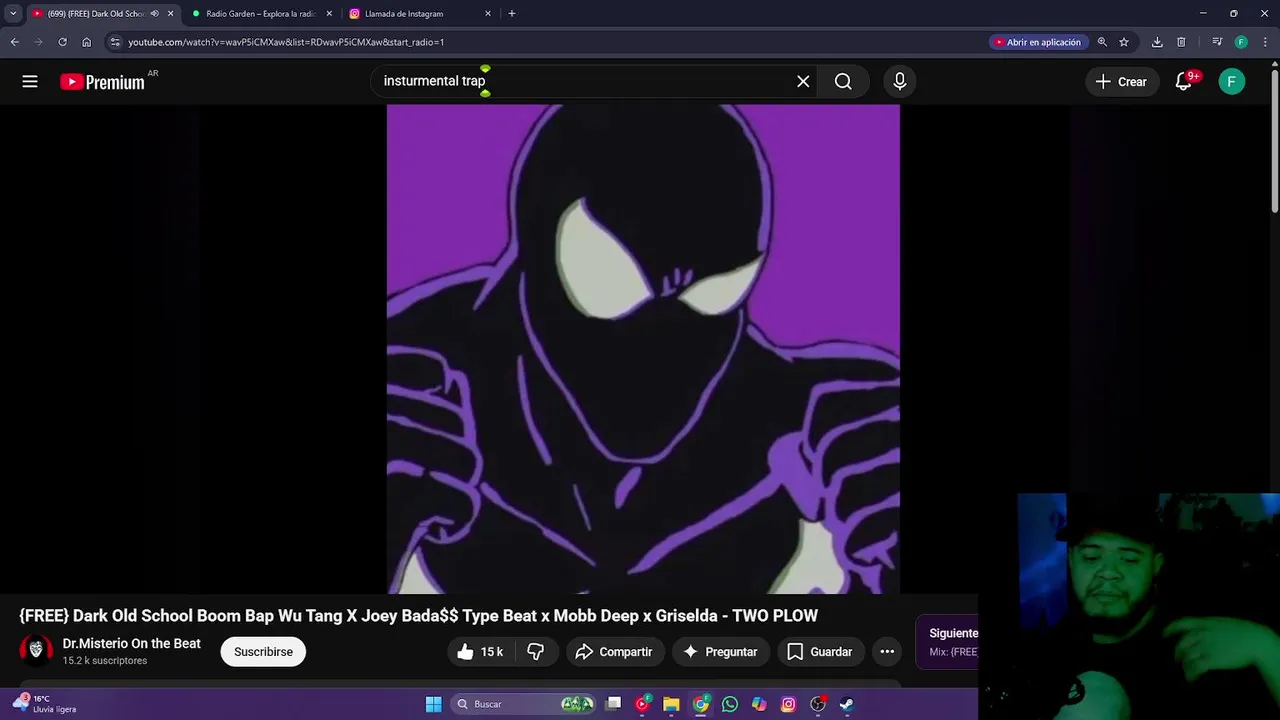This screenshot has width=1280, height=720.
Task: Close the Llamada de Instagram tab
Action: pos(488,14)
